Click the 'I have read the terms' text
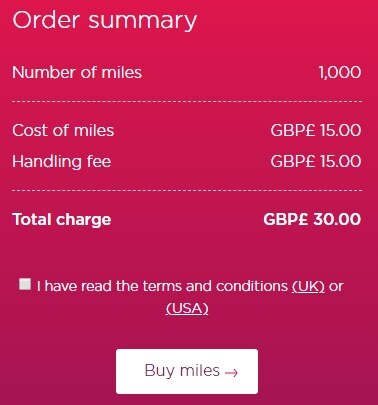The image size is (378, 405). pos(88,286)
